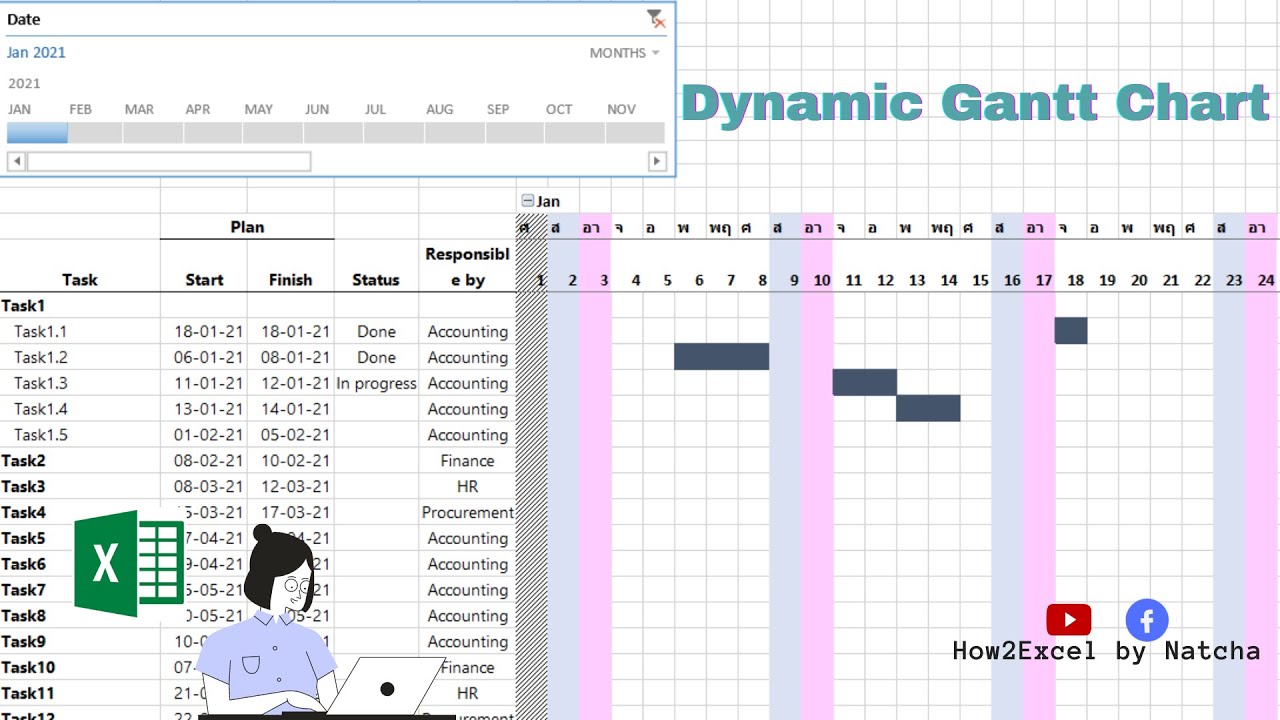Open the MONTHS time level dropdown
This screenshot has height=720, width=1280.
tap(624, 53)
